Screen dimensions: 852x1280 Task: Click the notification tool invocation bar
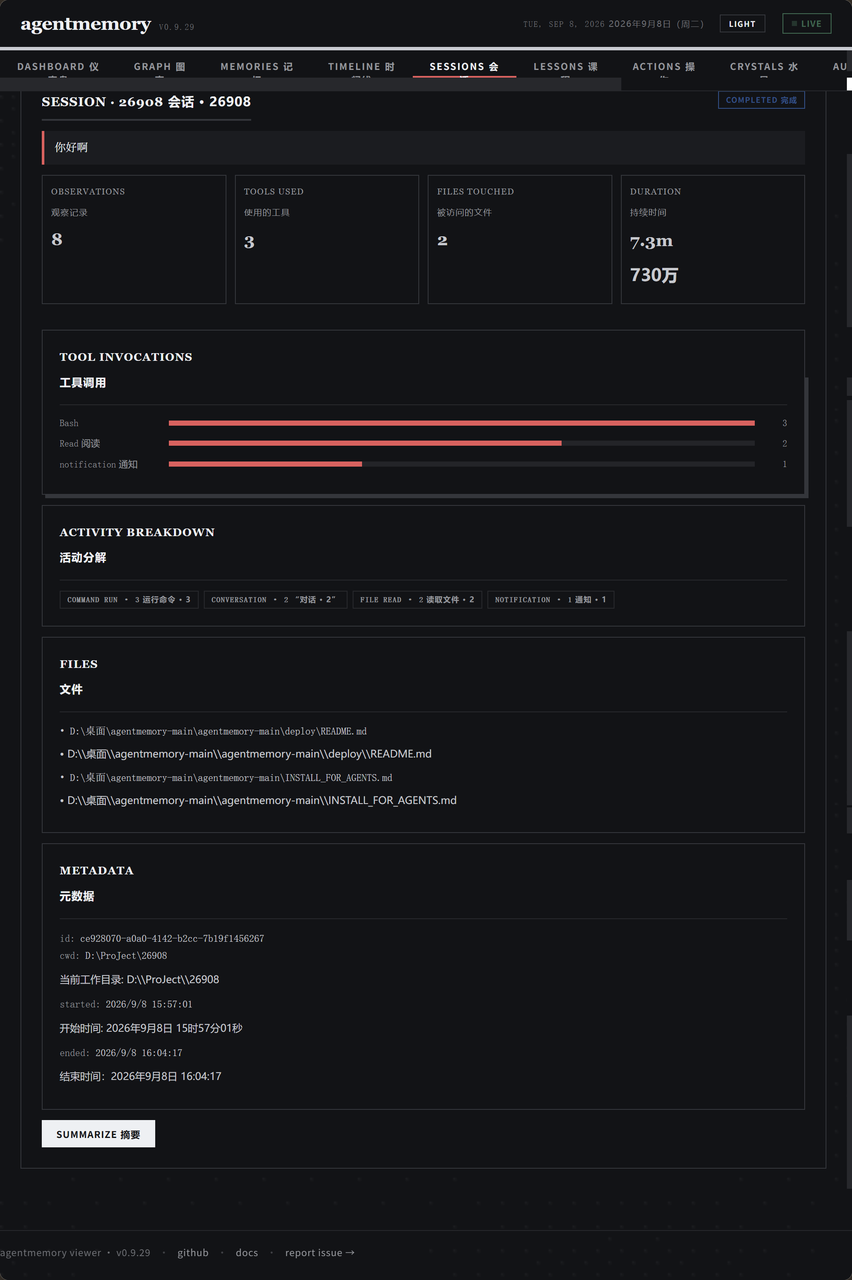[x=462, y=464]
